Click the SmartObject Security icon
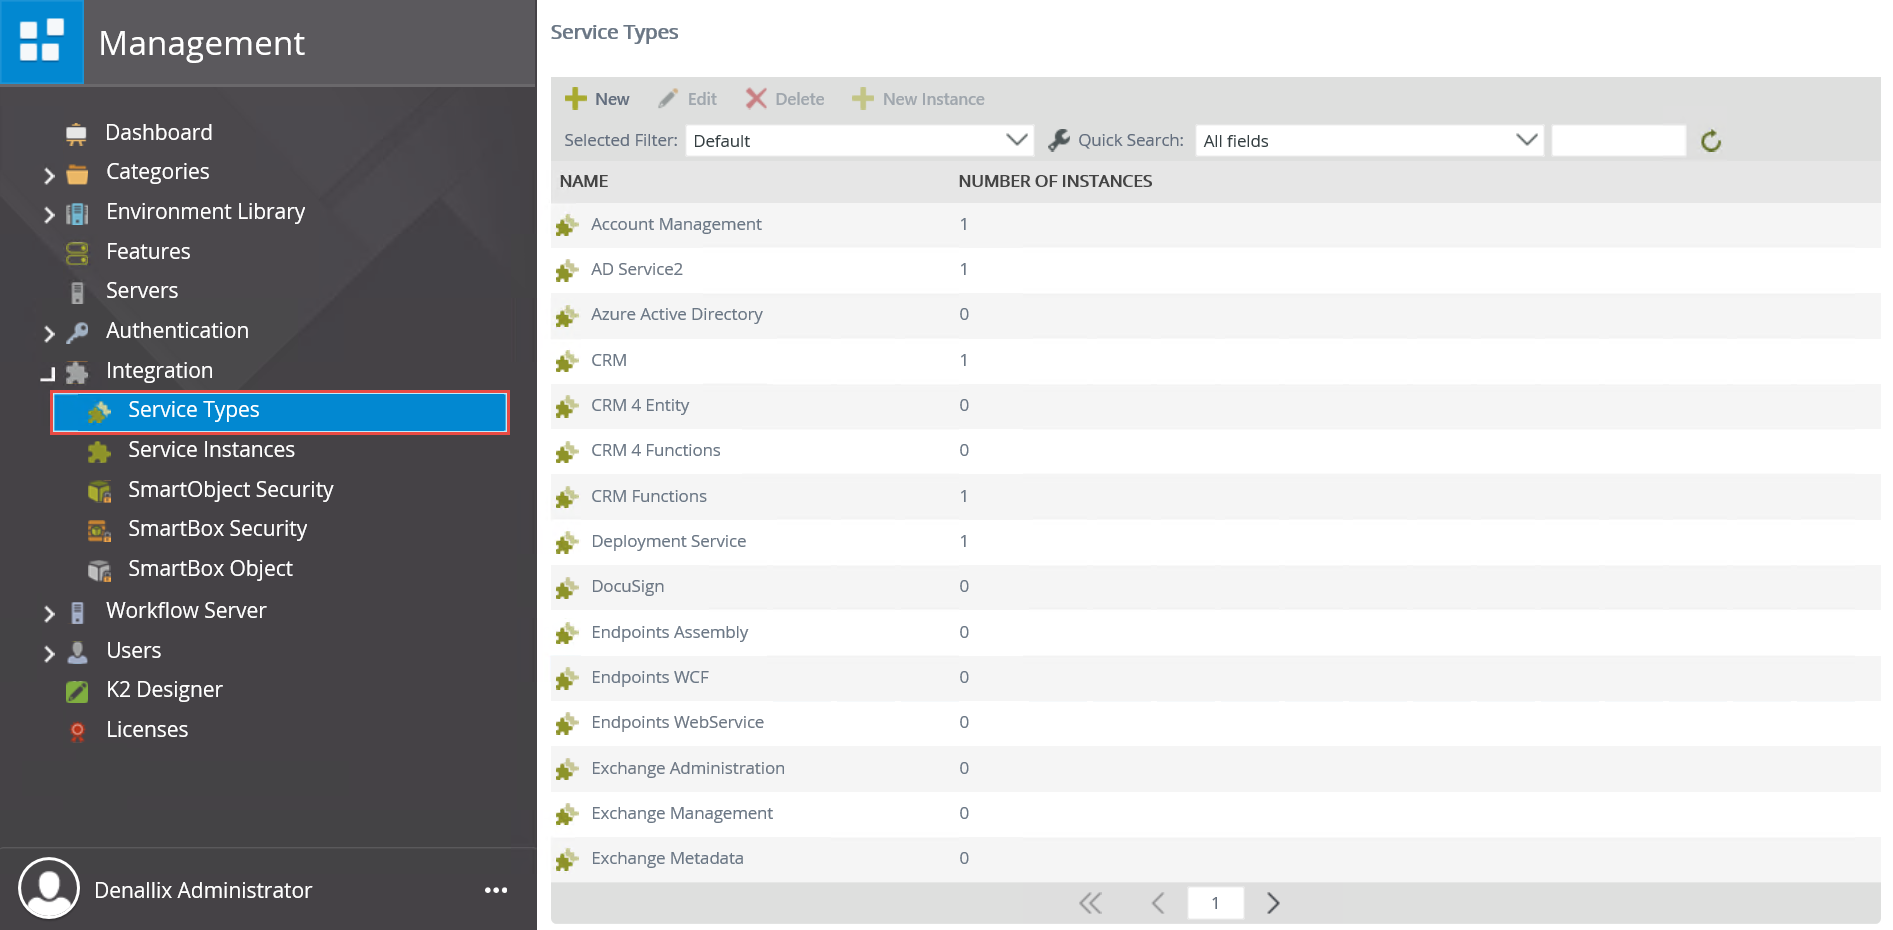The image size is (1893, 930). tap(99, 491)
